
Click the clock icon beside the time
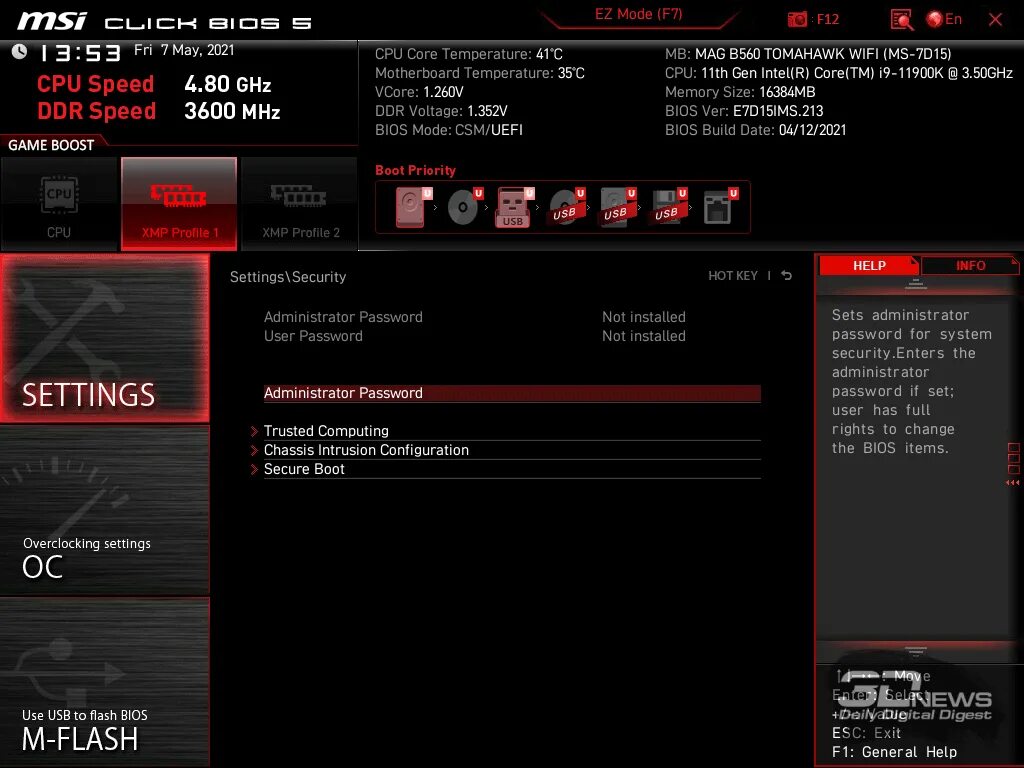click(x=20, y=52)
